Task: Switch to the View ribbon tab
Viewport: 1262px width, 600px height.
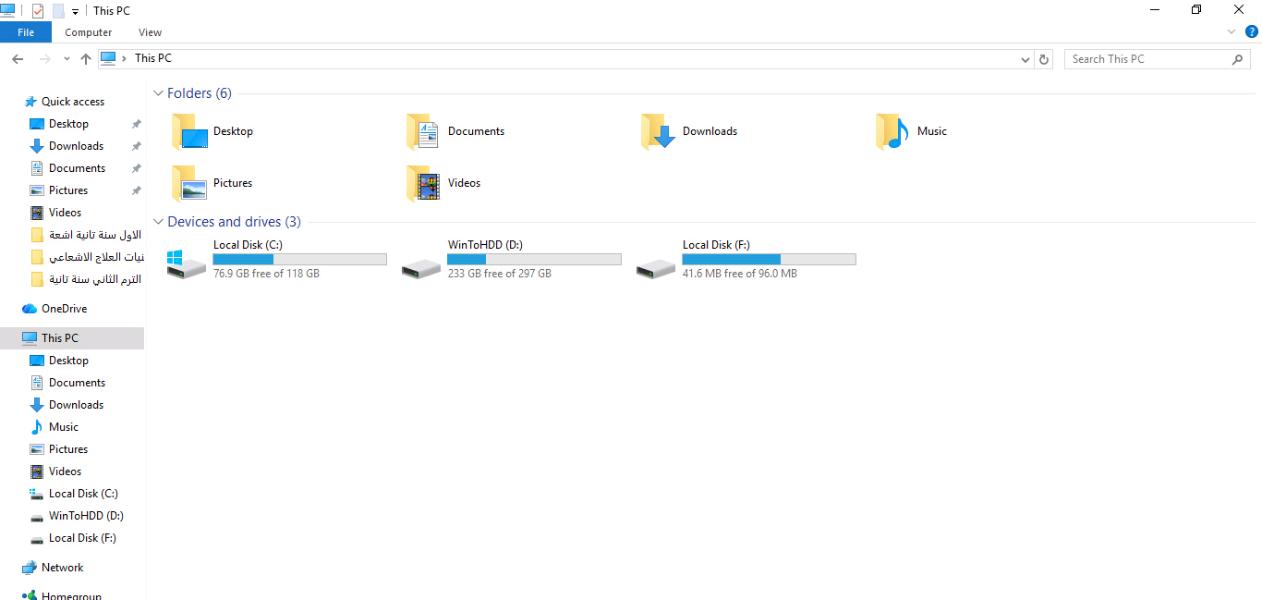Action: (x=150, y=32)
